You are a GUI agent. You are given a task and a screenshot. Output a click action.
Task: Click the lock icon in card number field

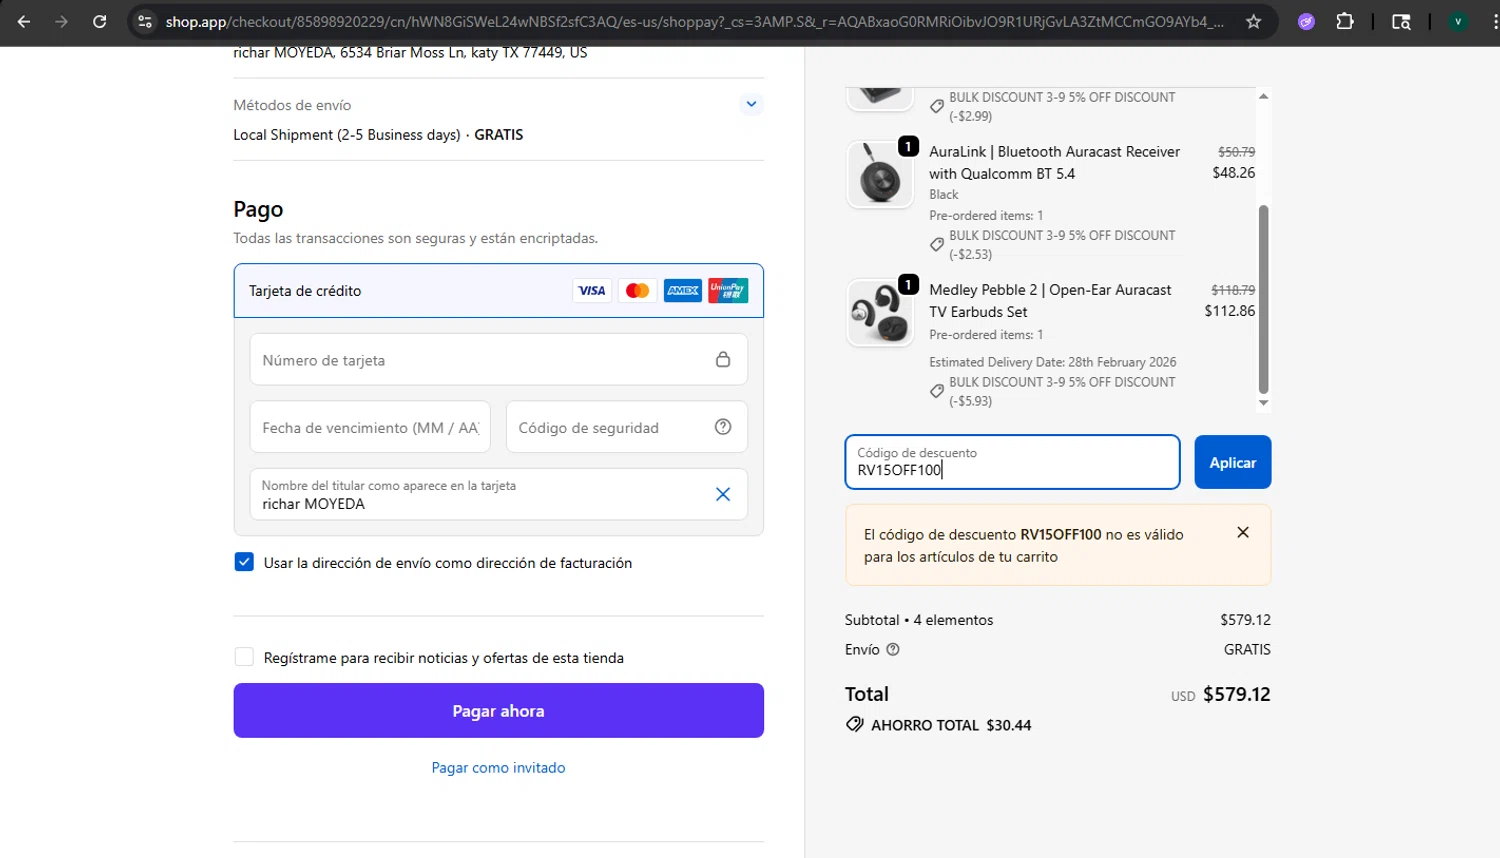(723, 360)
